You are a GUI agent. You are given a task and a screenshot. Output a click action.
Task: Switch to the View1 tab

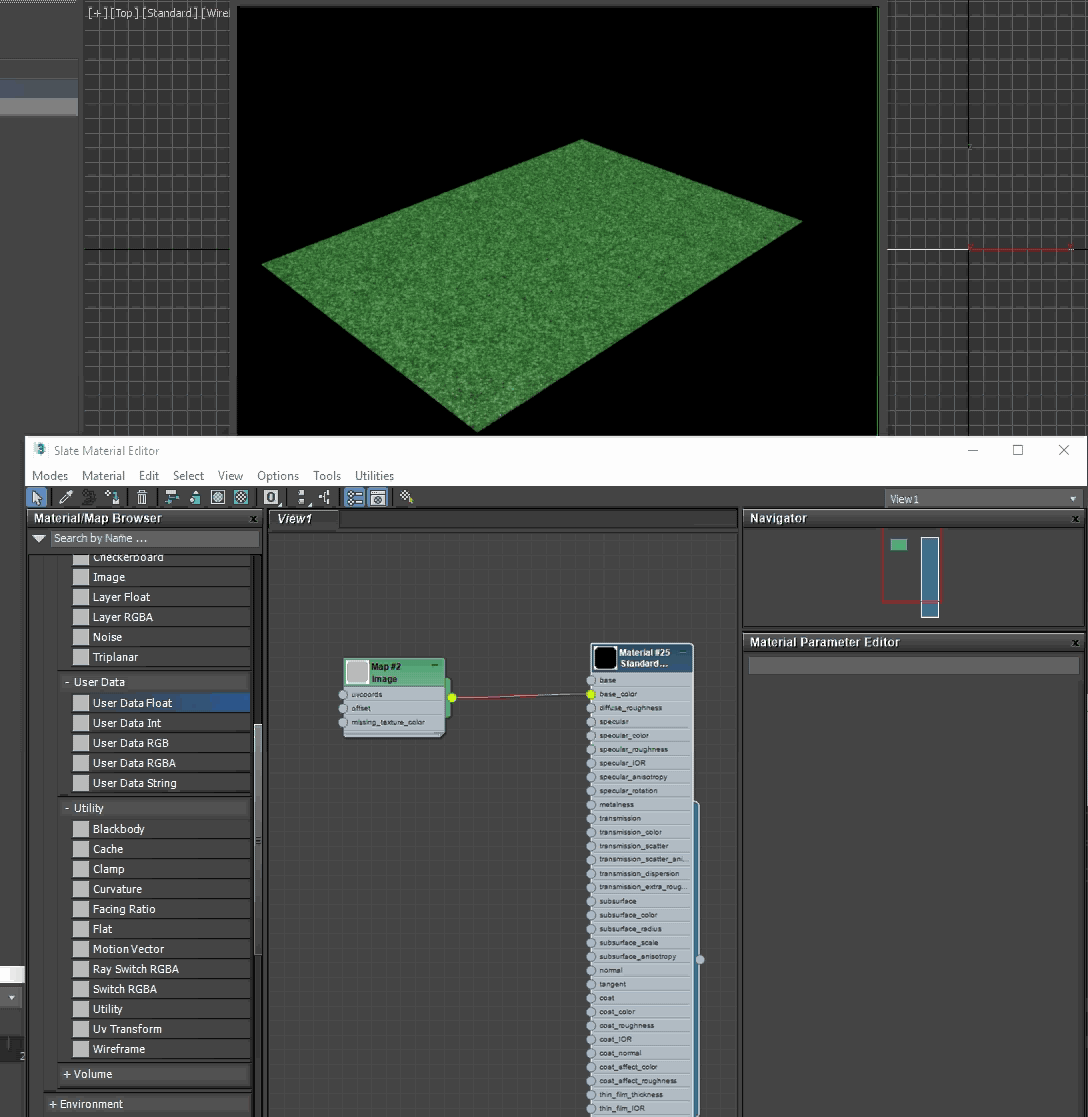pyautogui.click(x=296, y=519)
